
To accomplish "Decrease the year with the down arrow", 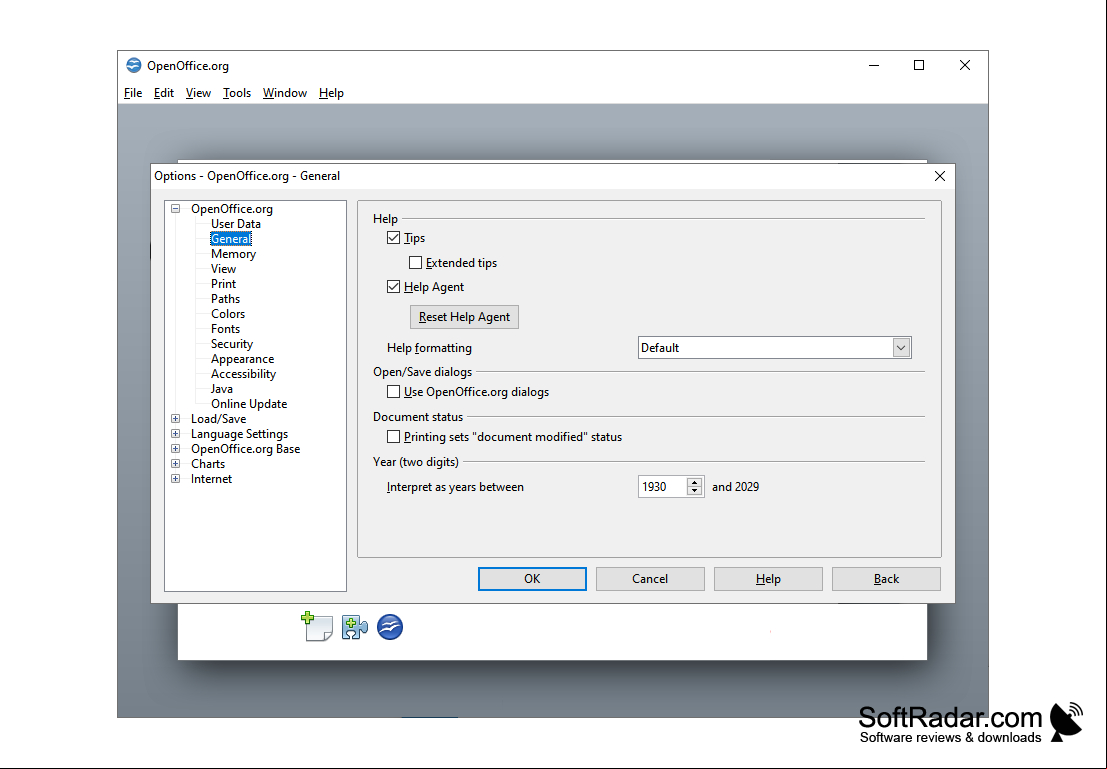I will coord(695,491).
